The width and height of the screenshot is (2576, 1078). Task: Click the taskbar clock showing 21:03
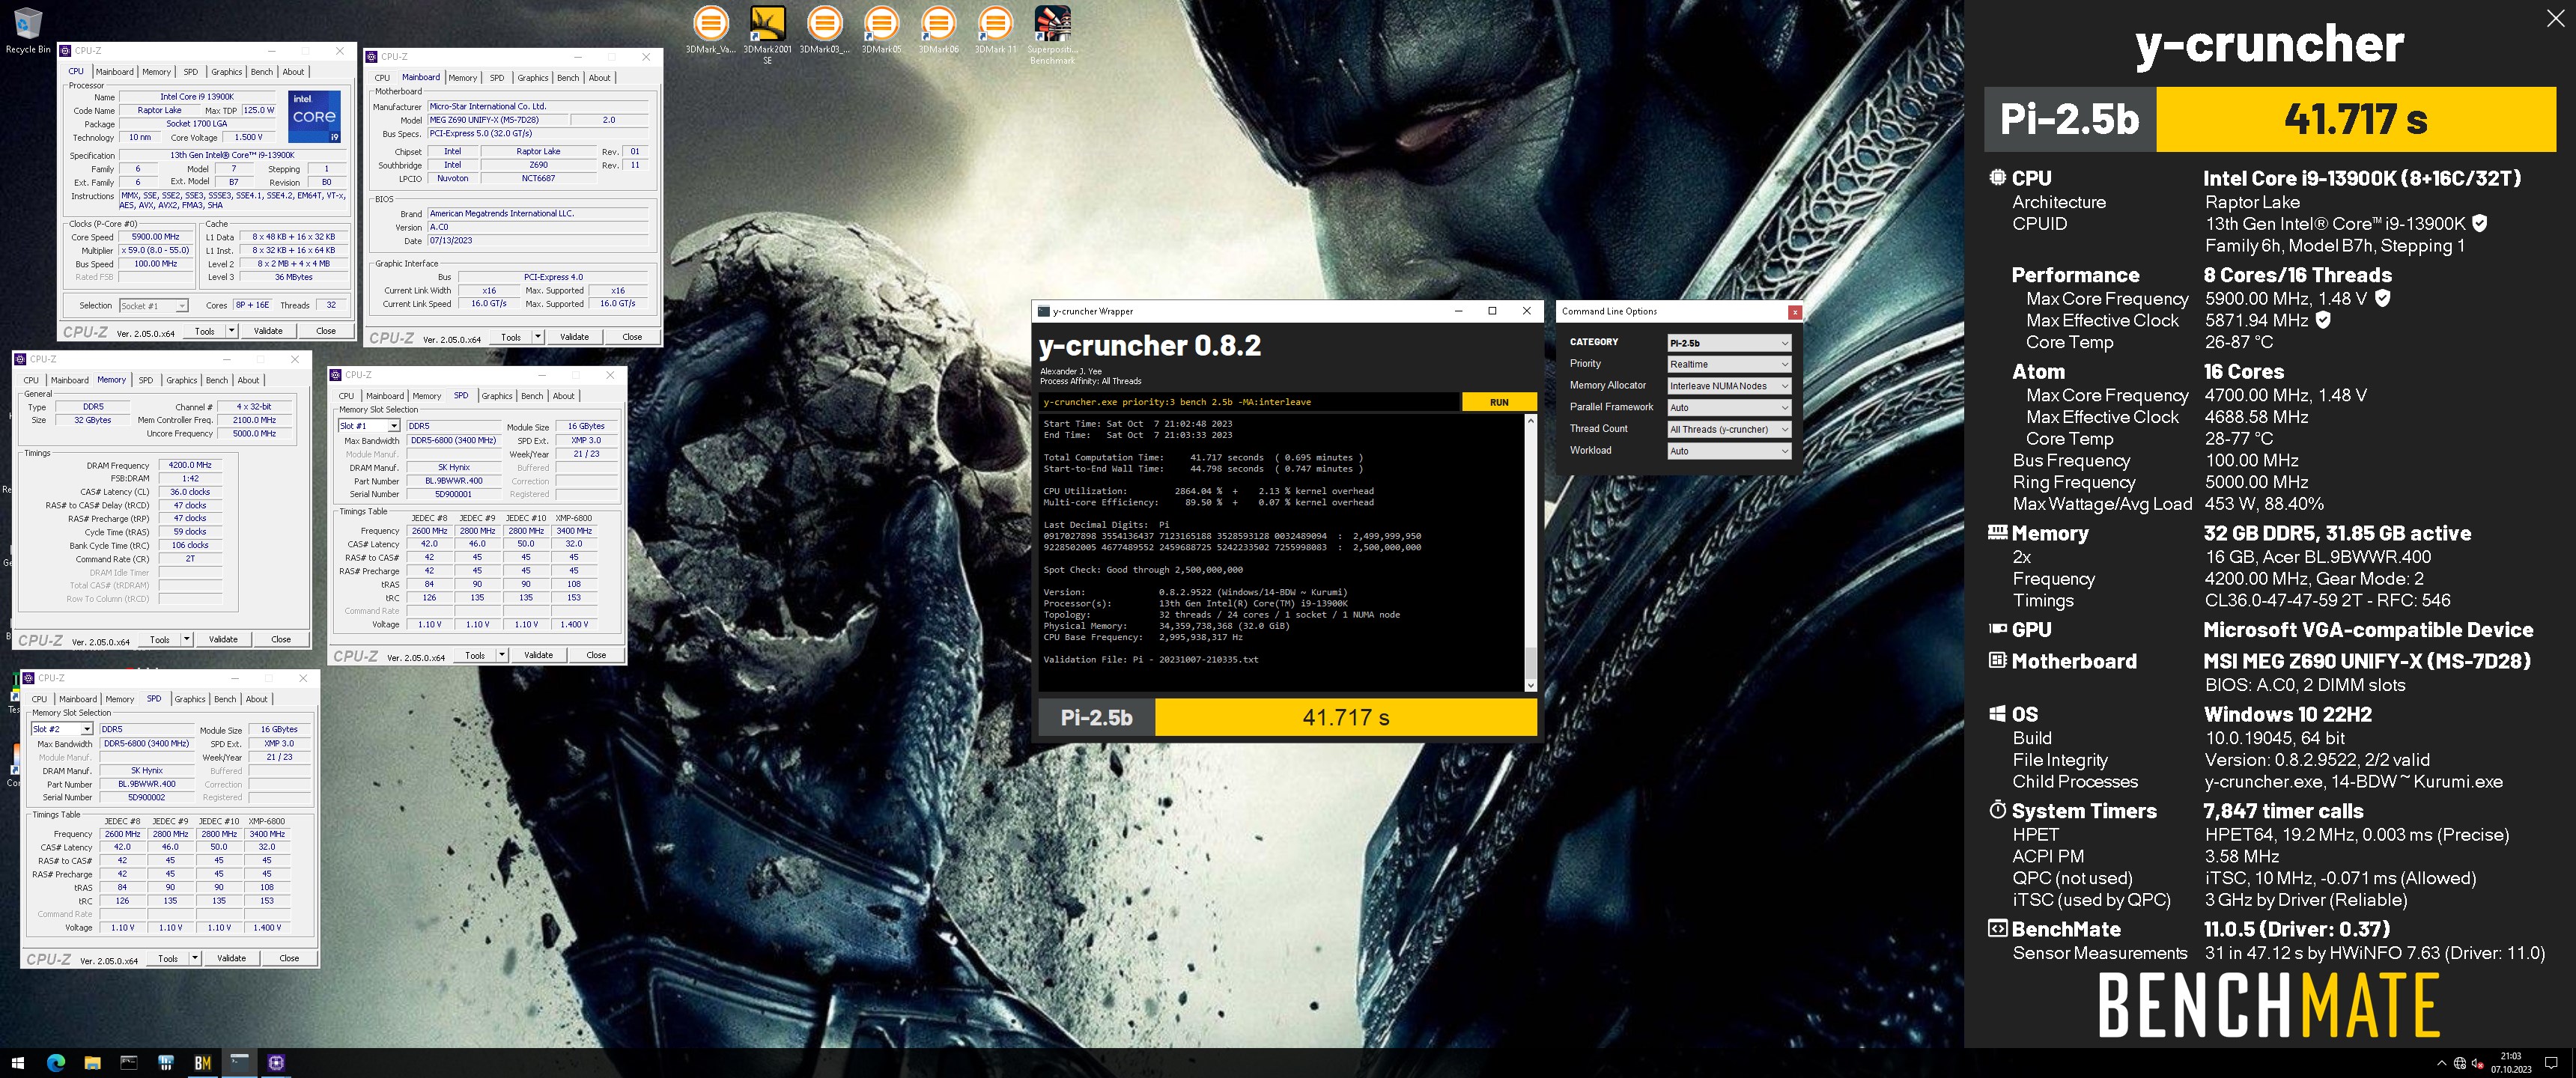(2511, 1062)
